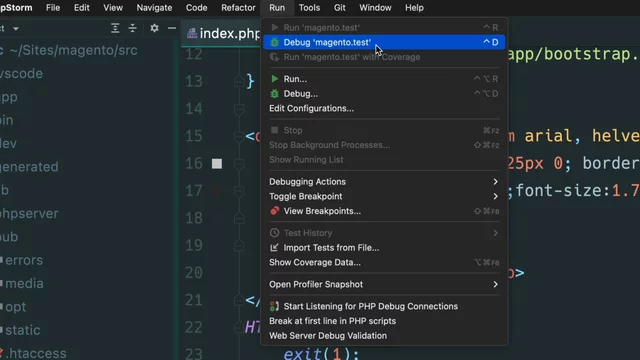This screenshot has height=360, width=640.
Task: Start Listening for PHP Debug Connections
Action: pos(384,307)
